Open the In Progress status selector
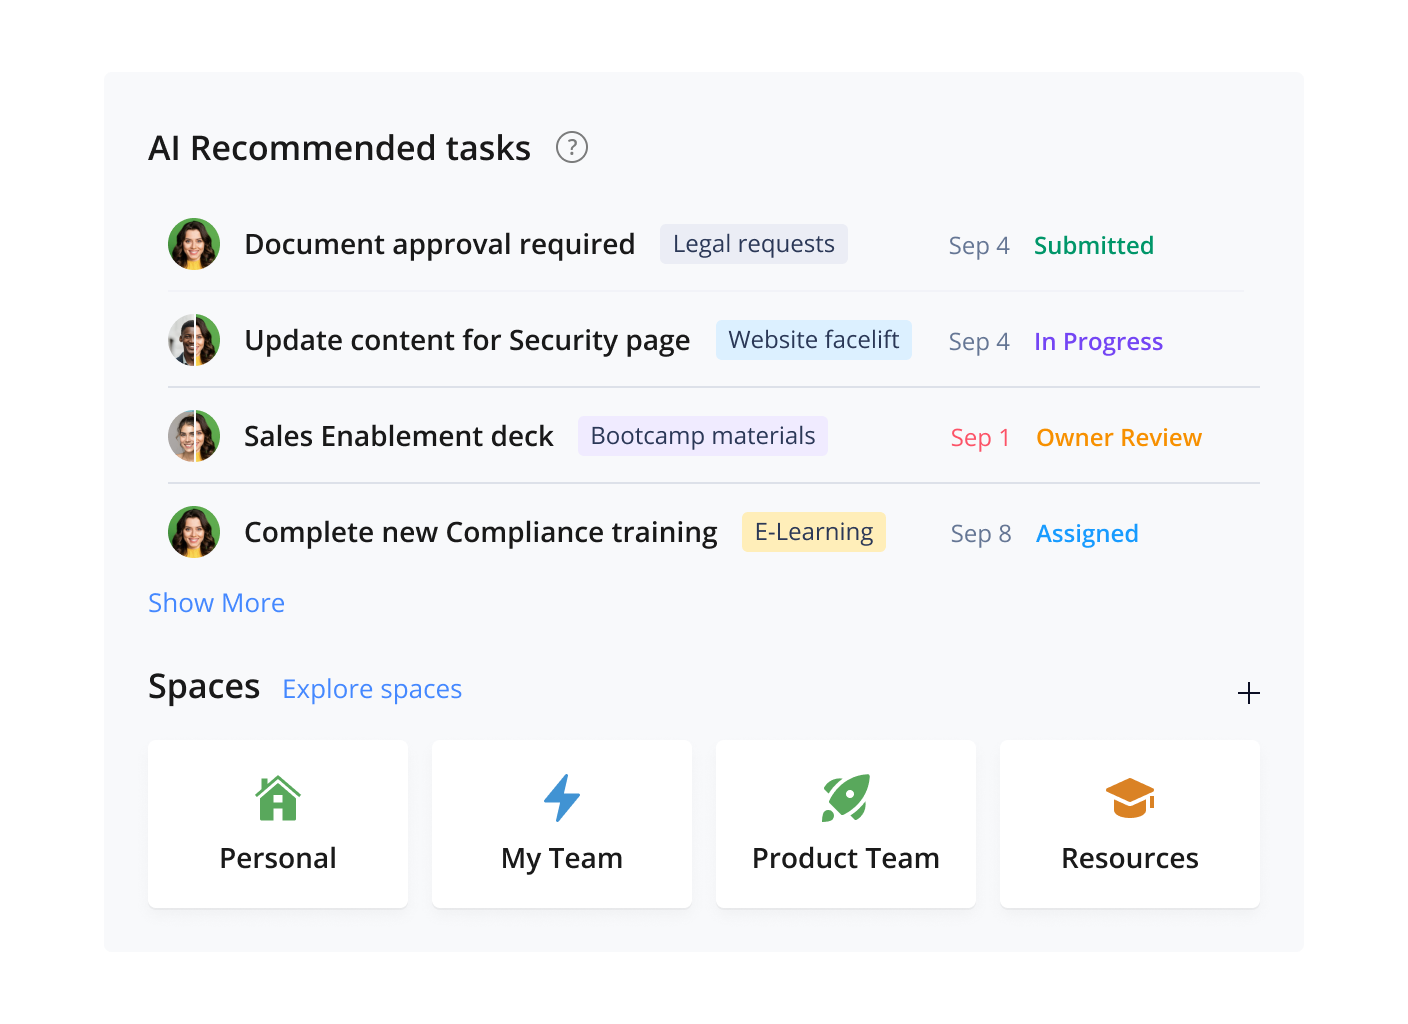The image size is (1408, 1024). click(x=1098, y=341)
